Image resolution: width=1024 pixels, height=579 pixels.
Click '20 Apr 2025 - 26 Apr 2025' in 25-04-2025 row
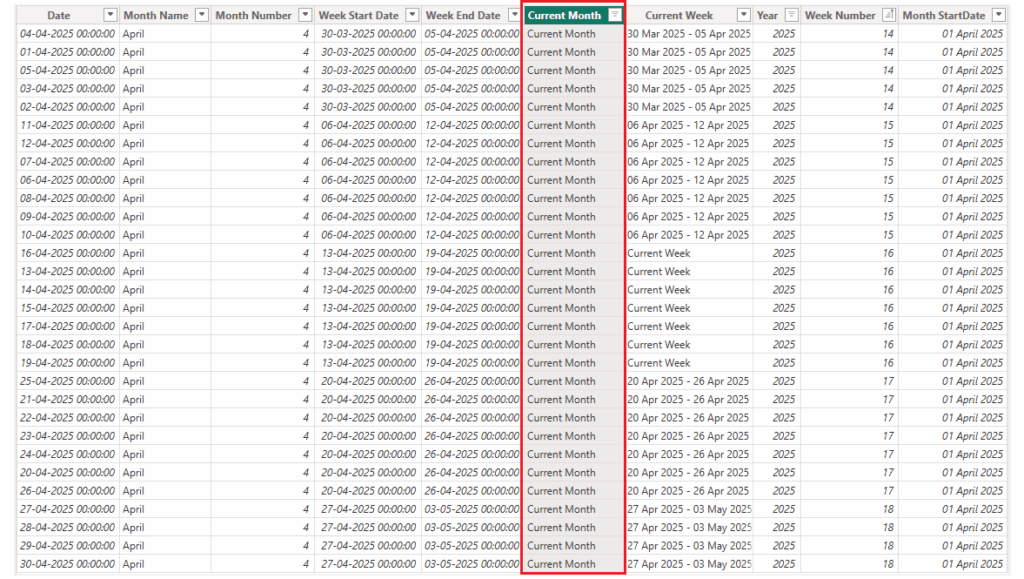pos(688,381)
